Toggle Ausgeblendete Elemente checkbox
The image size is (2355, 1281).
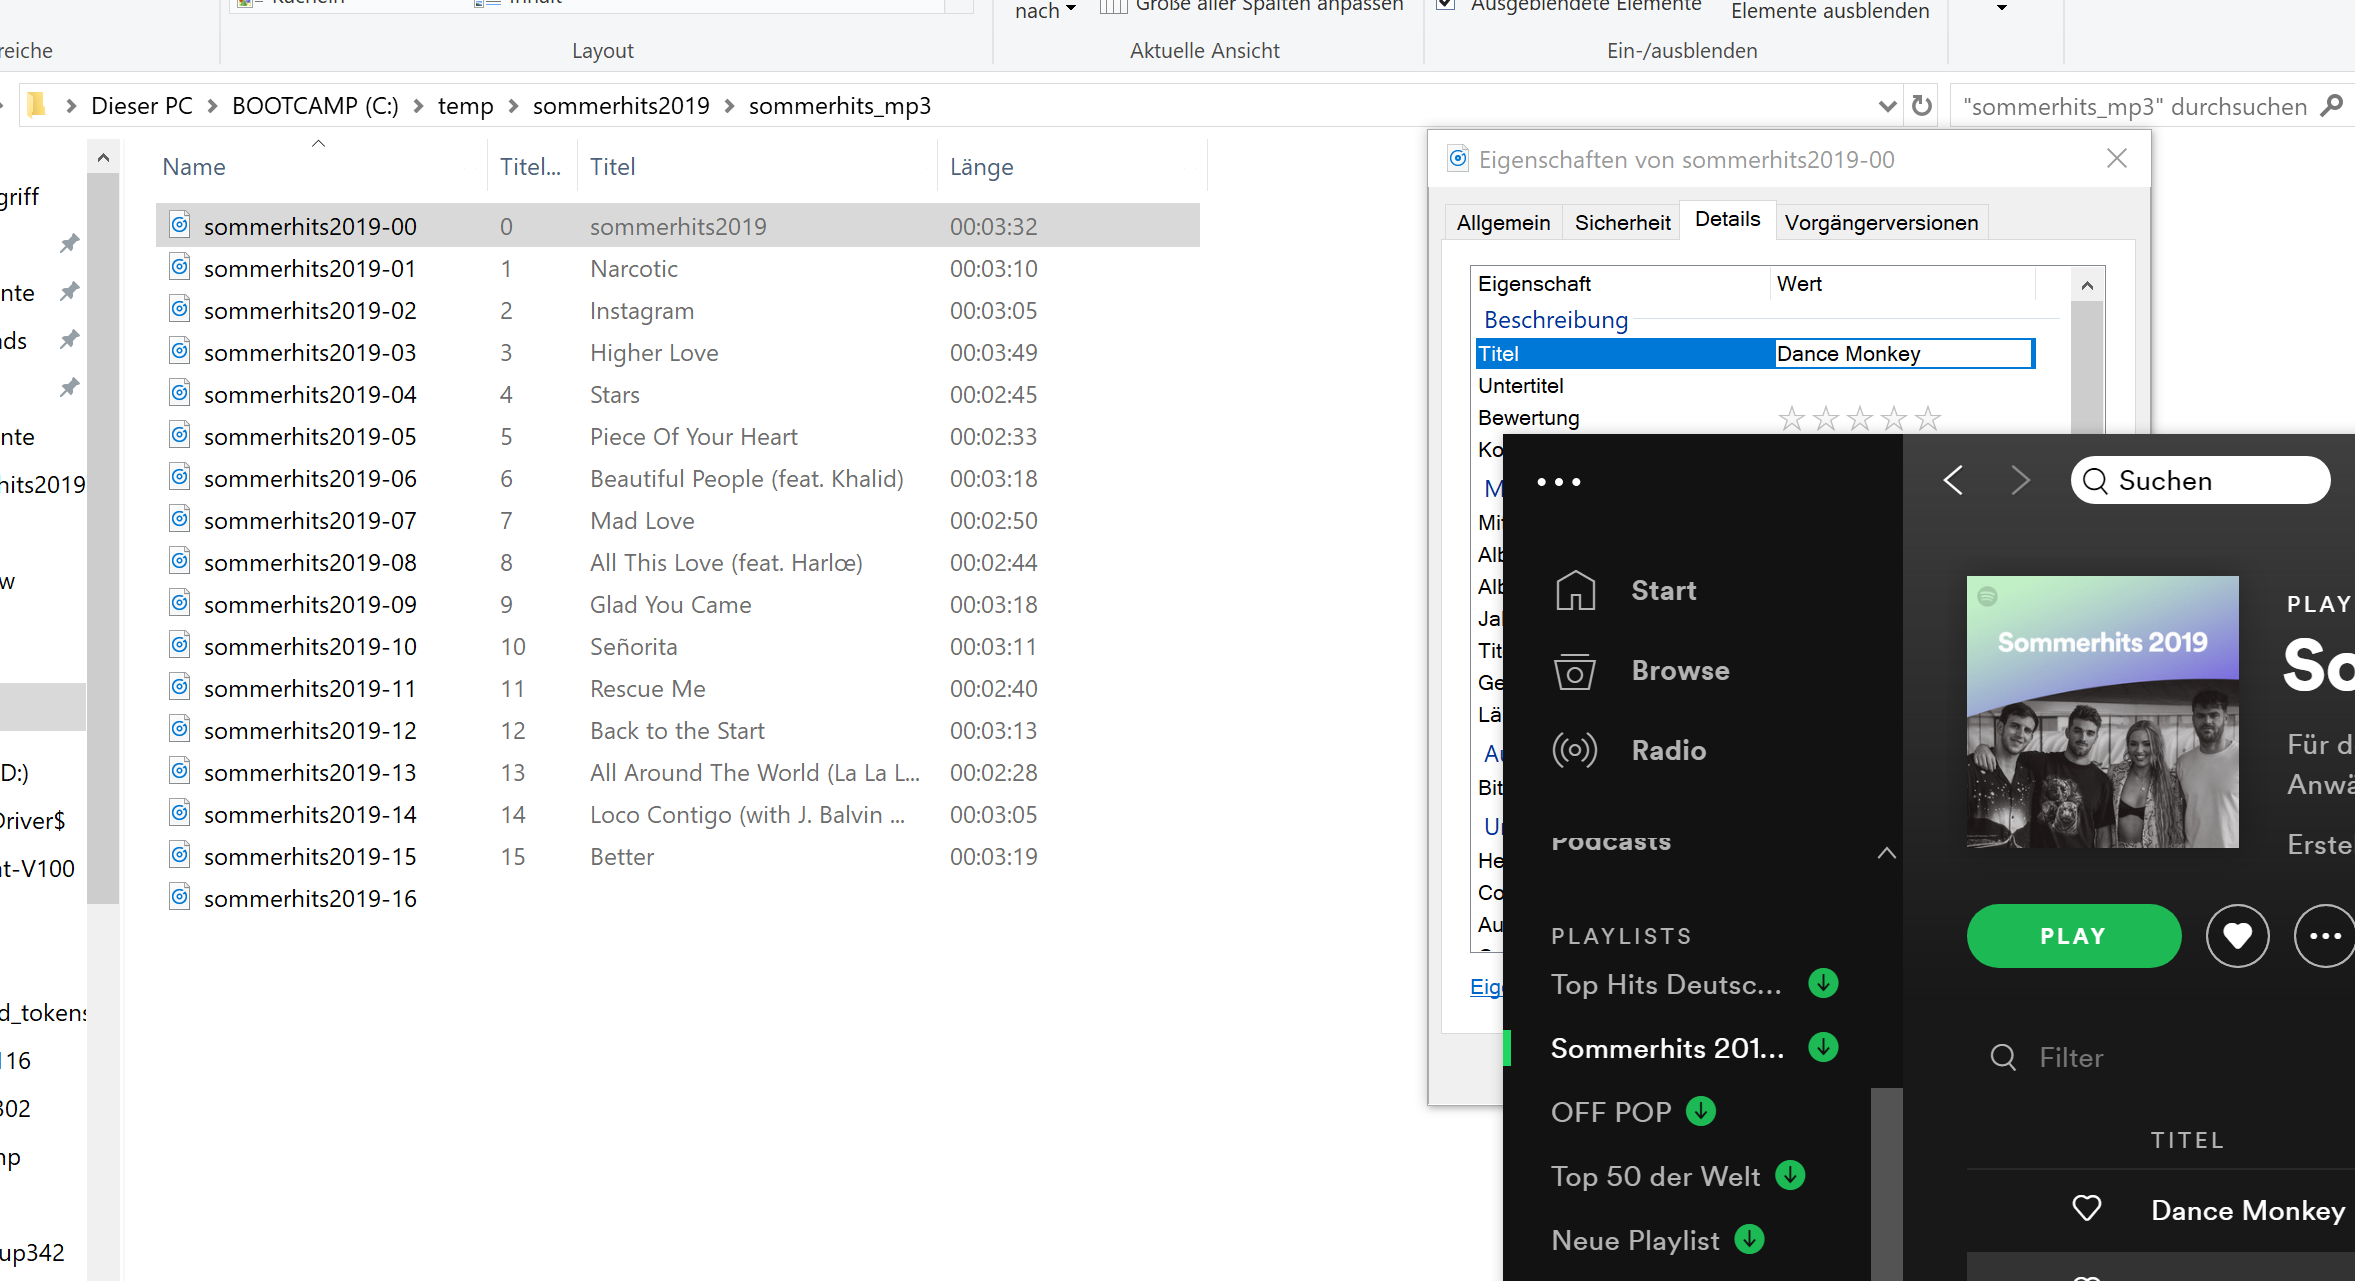[x=1444, y=5]
